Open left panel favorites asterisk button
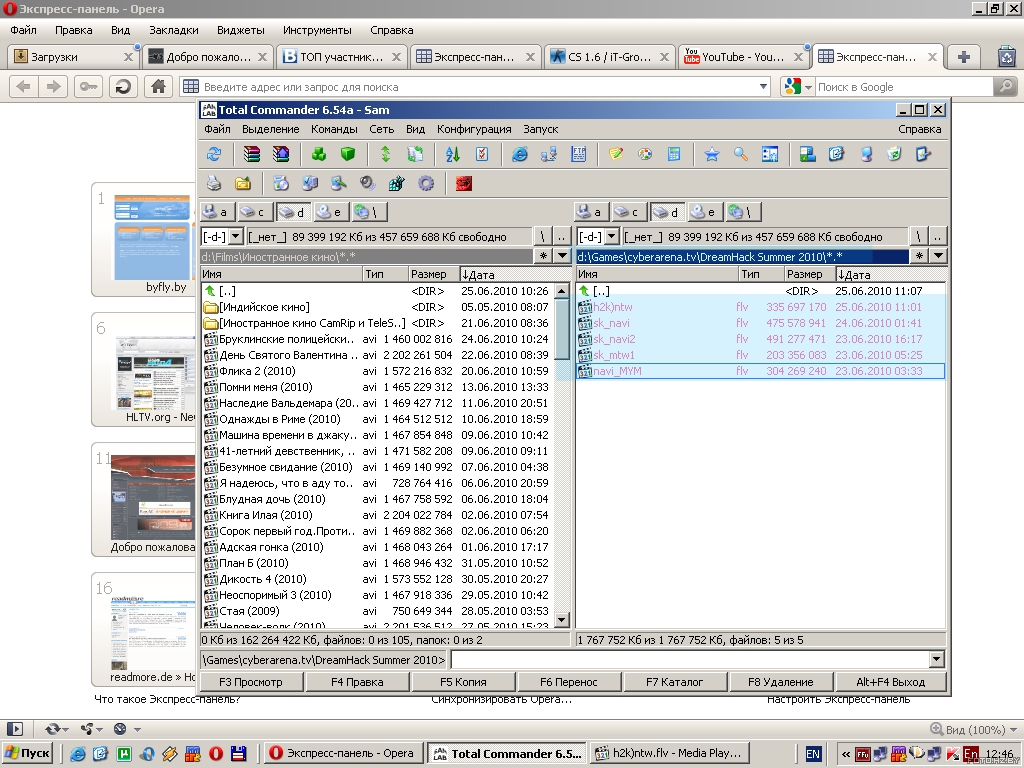The height and width of the screenshot is (768, 1024). tap(543, 256)
